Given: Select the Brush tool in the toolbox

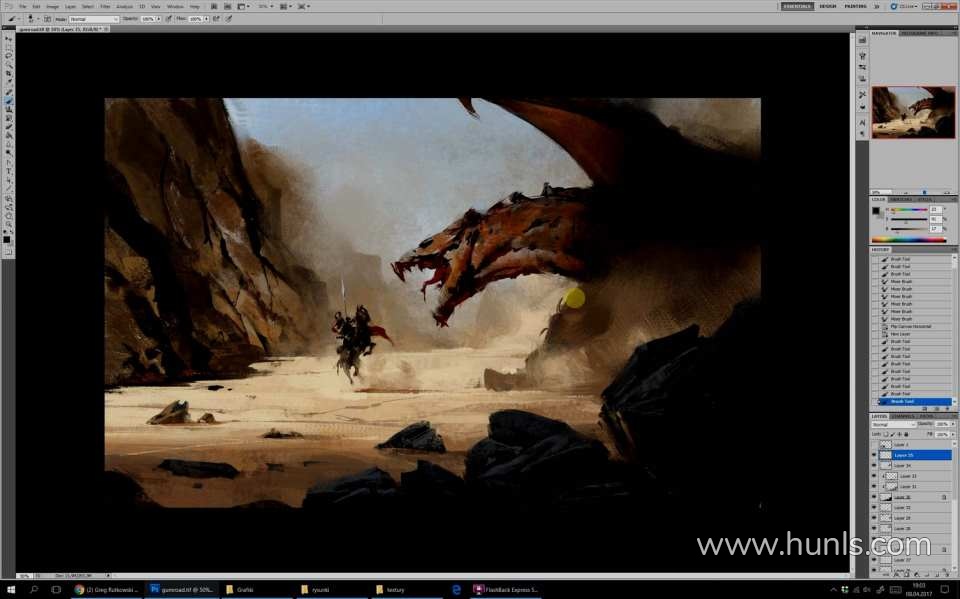Looking at the screenshot, I should 9,100.
